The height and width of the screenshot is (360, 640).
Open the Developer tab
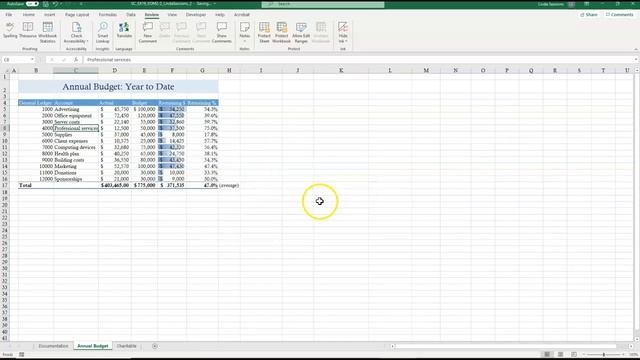(x=196, y=15)
